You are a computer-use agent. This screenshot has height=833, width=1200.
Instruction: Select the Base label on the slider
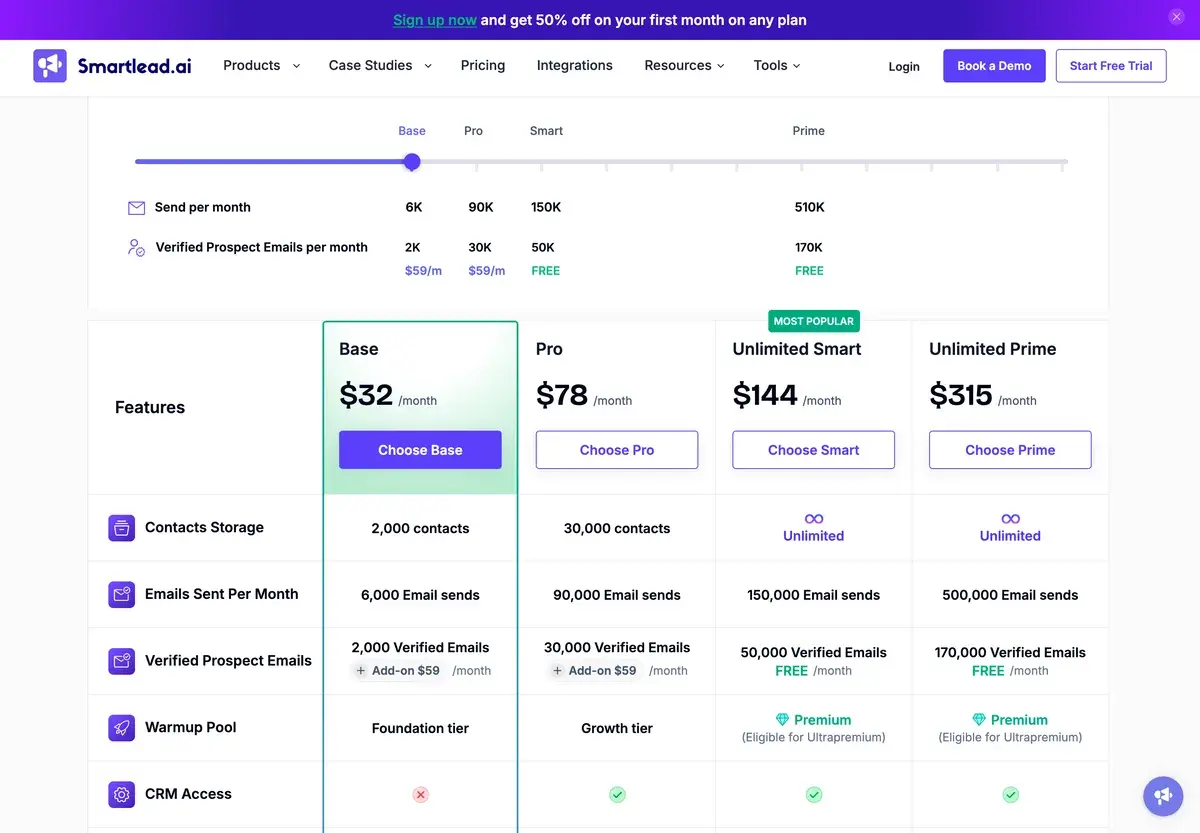412,131
